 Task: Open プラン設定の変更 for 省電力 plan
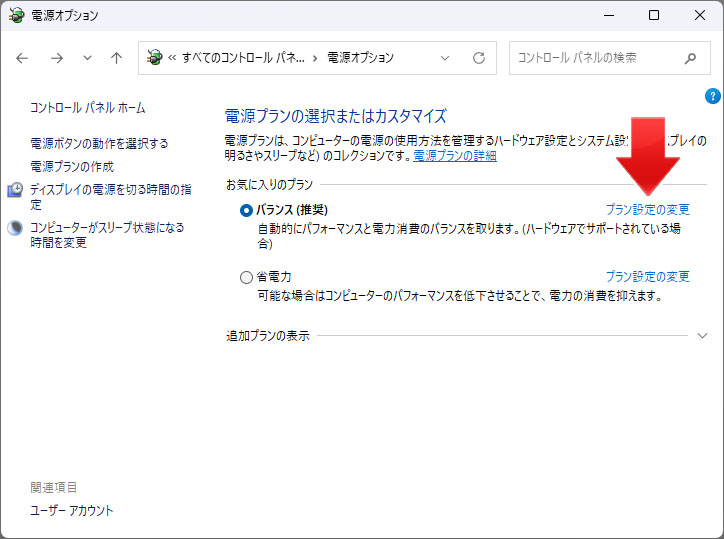pos(647,277)
